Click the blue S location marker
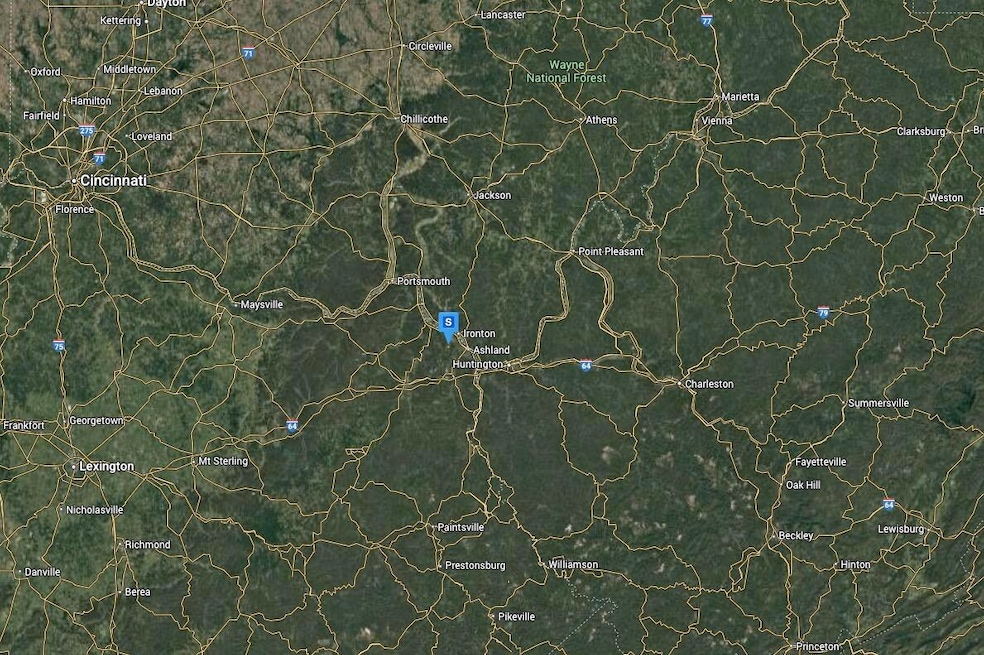 tap(448, 327)
